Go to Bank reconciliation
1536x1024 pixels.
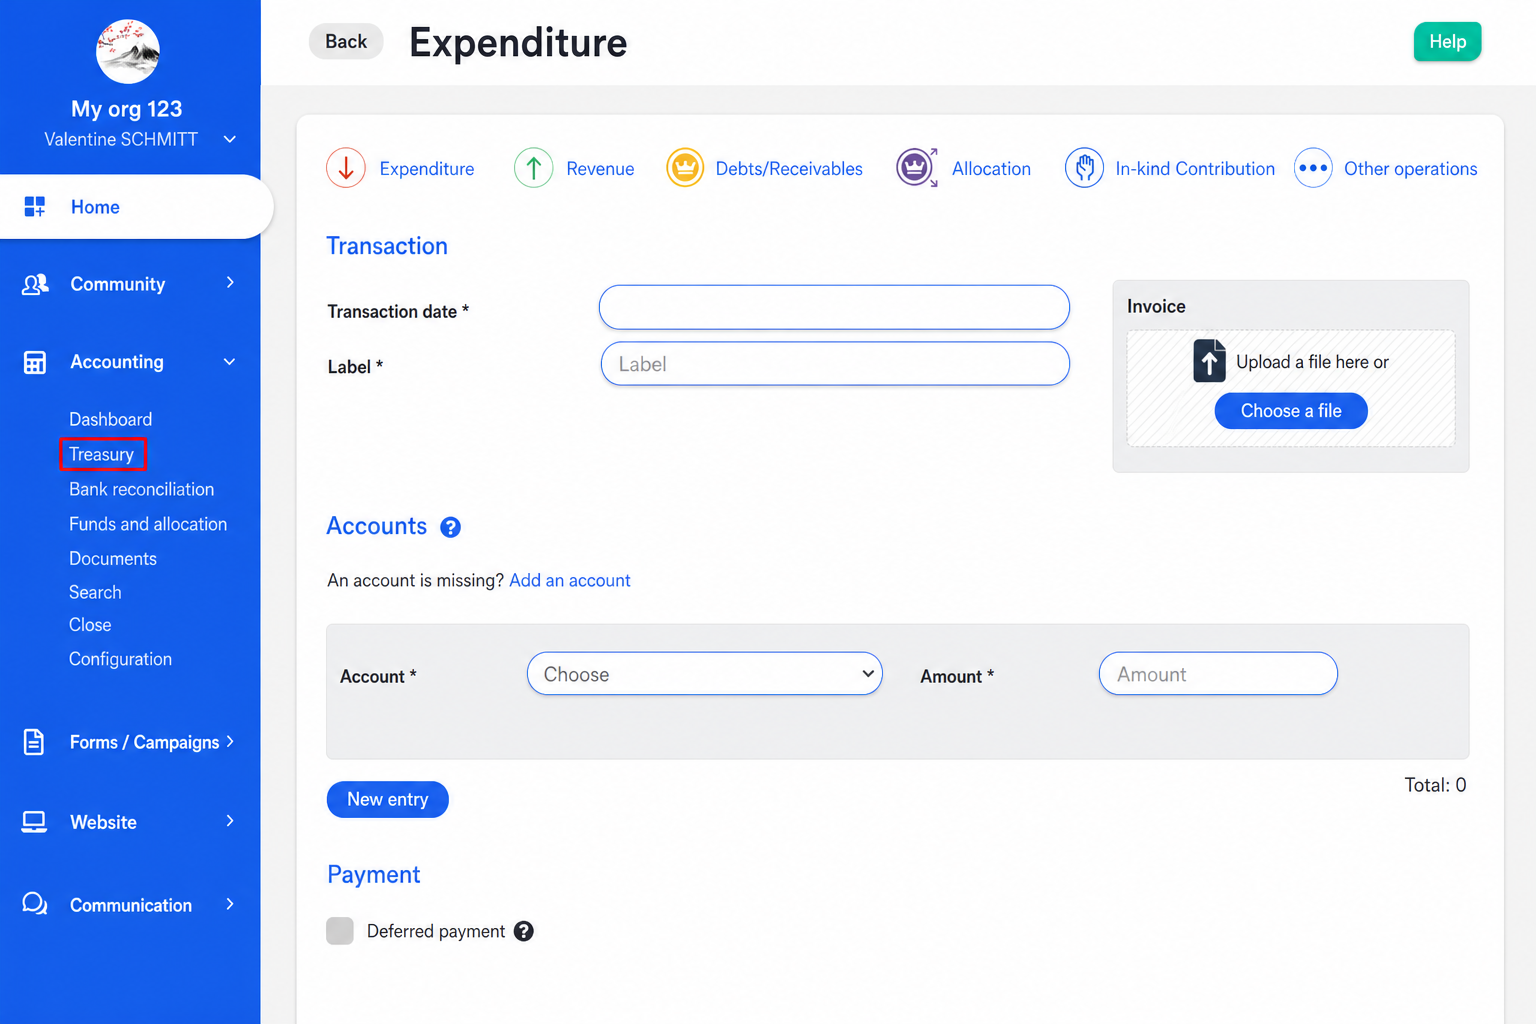click(142, 489)
